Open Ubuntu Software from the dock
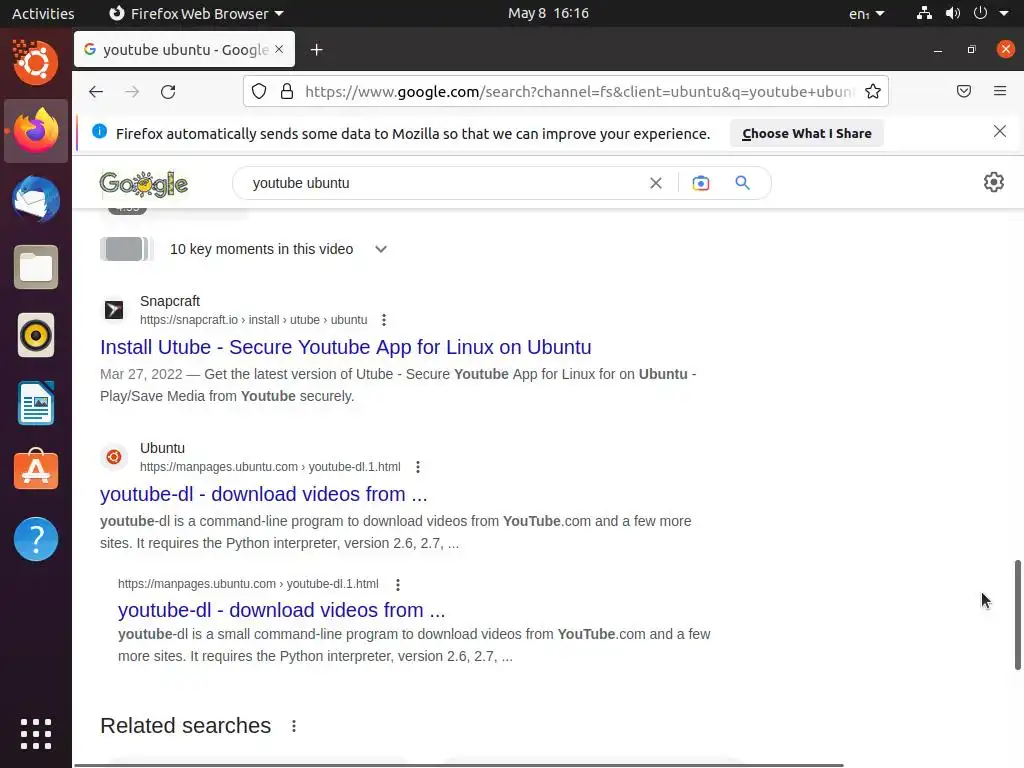The image size is (1024, 768). (36, 470)
